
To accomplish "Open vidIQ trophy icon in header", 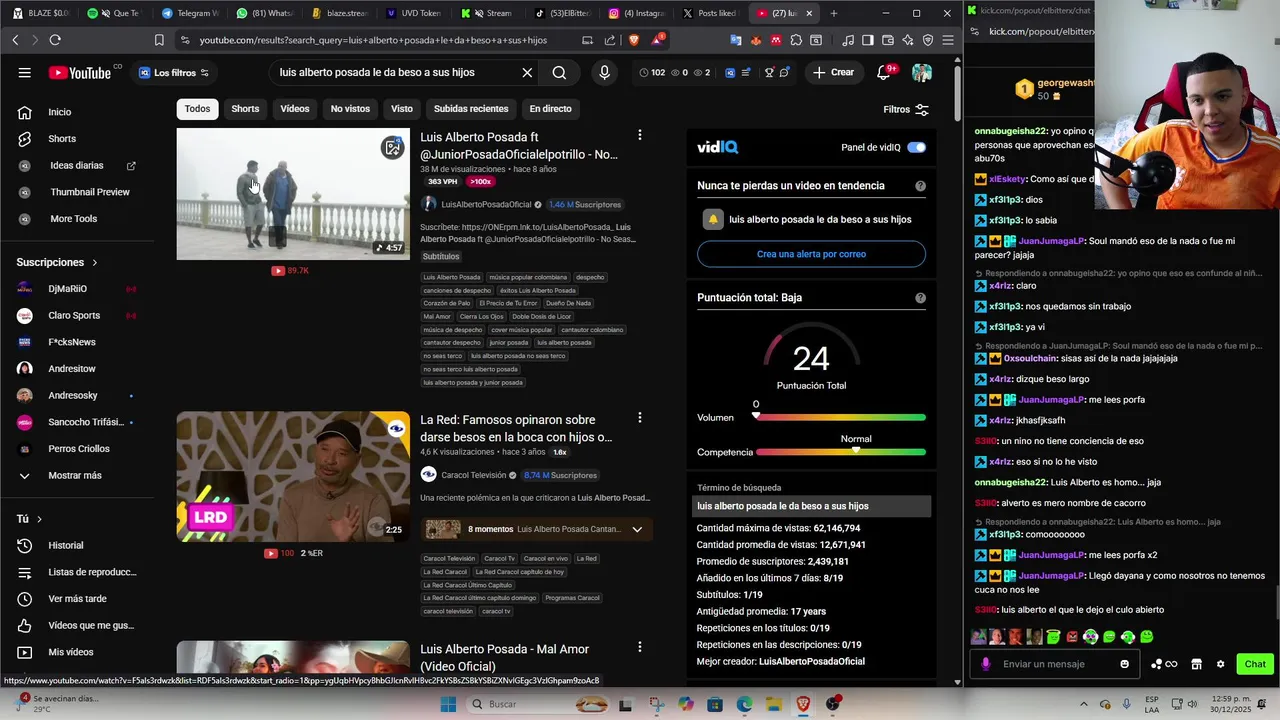I will [769, 72].
